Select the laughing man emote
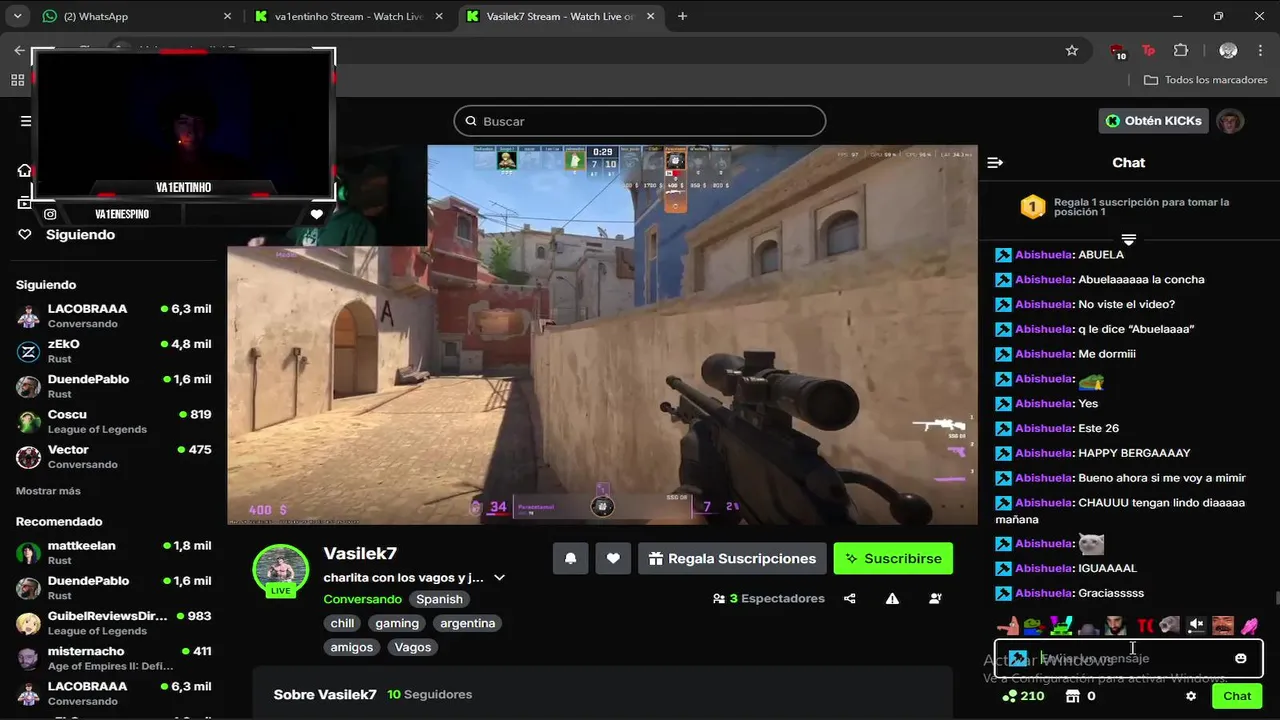The height and width of the screenshot is (720, 1280). click(x=1223, y=626)
